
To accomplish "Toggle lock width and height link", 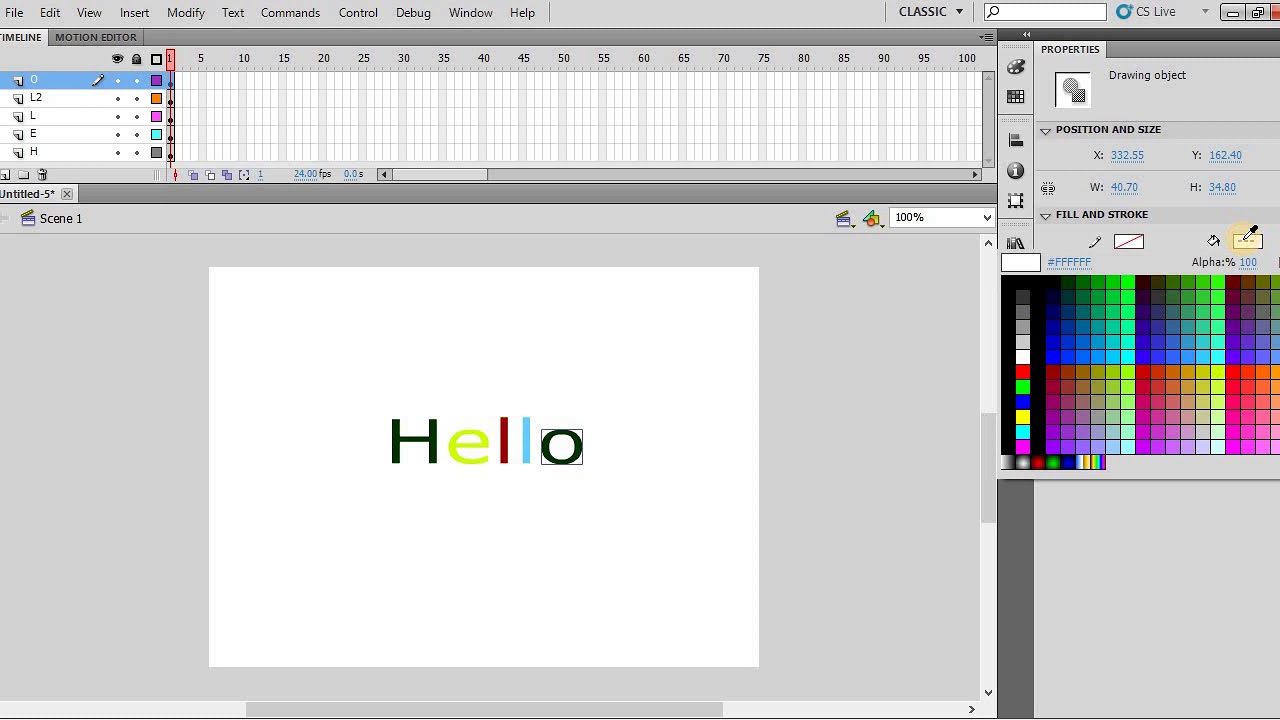I will [x=1048, y=188].
